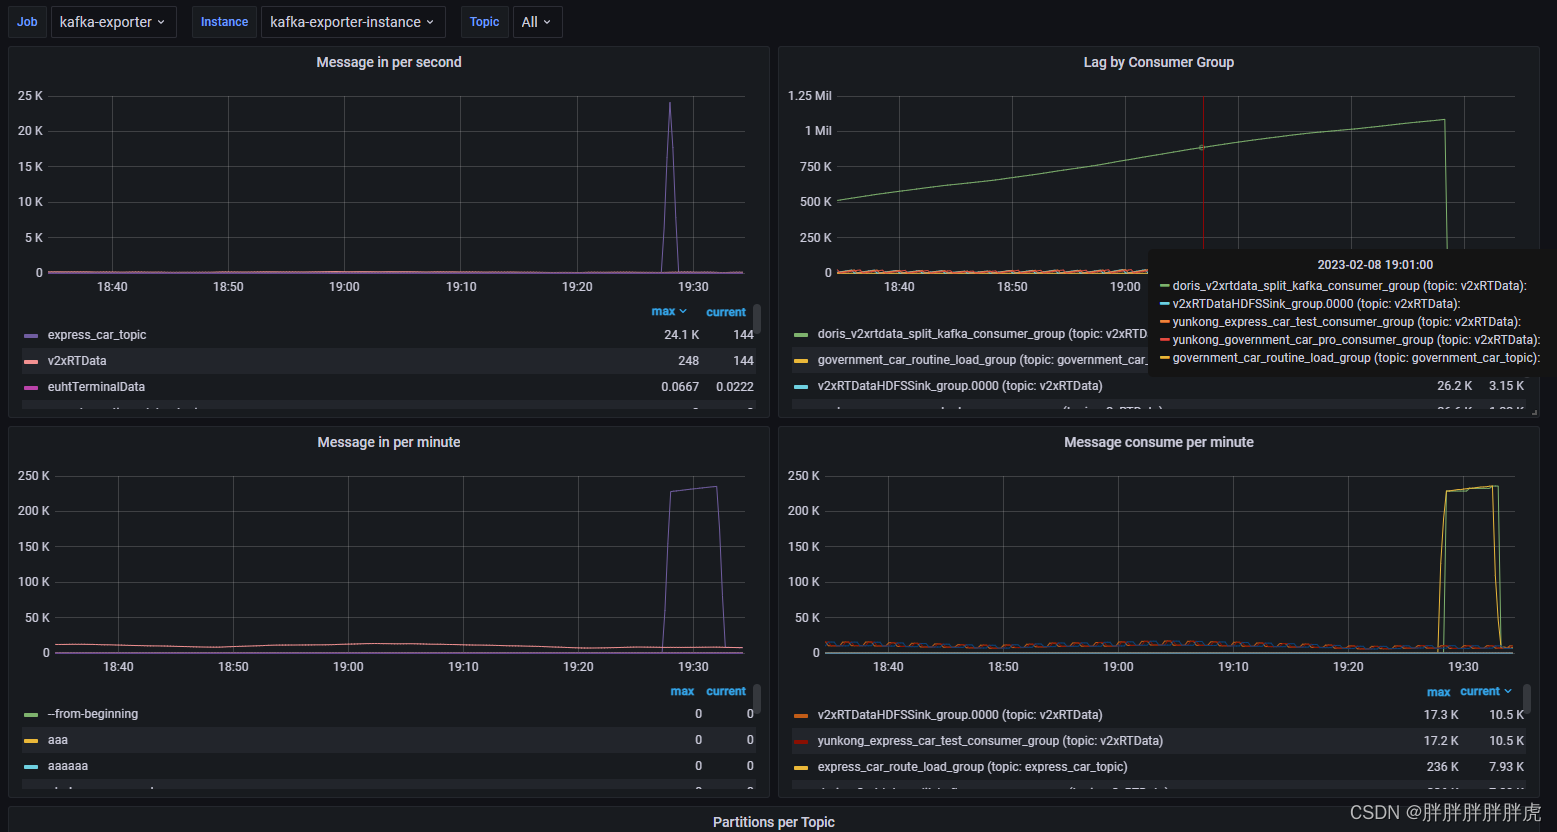Toggle aaa series visibility

(58, 740)
